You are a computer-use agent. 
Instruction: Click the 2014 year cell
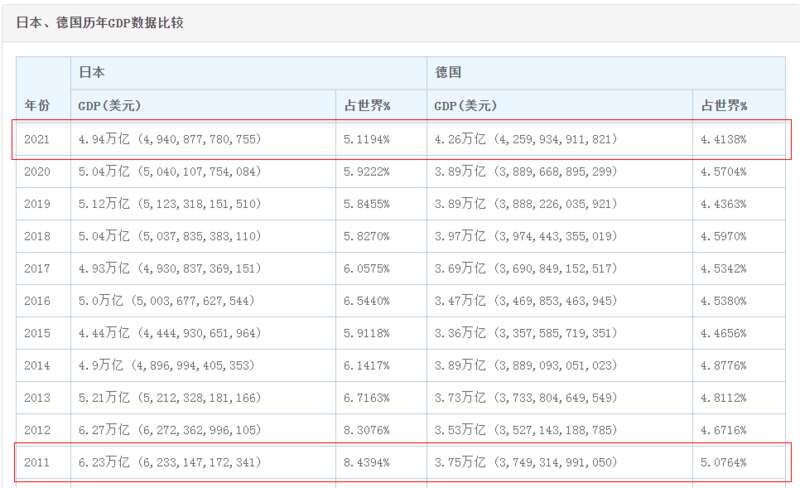point(37,365)
